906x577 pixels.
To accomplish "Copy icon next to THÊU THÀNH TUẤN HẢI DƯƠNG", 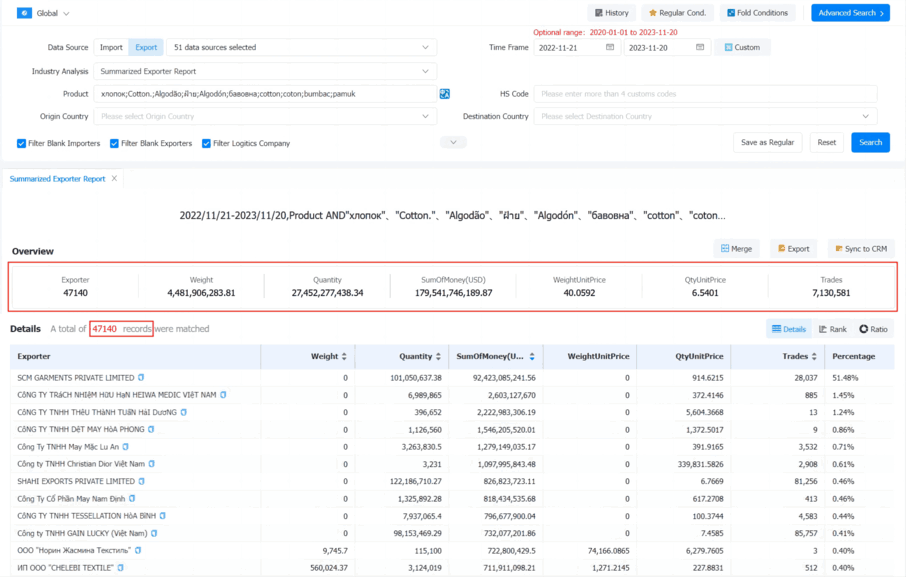I will [x=184, y=412].
